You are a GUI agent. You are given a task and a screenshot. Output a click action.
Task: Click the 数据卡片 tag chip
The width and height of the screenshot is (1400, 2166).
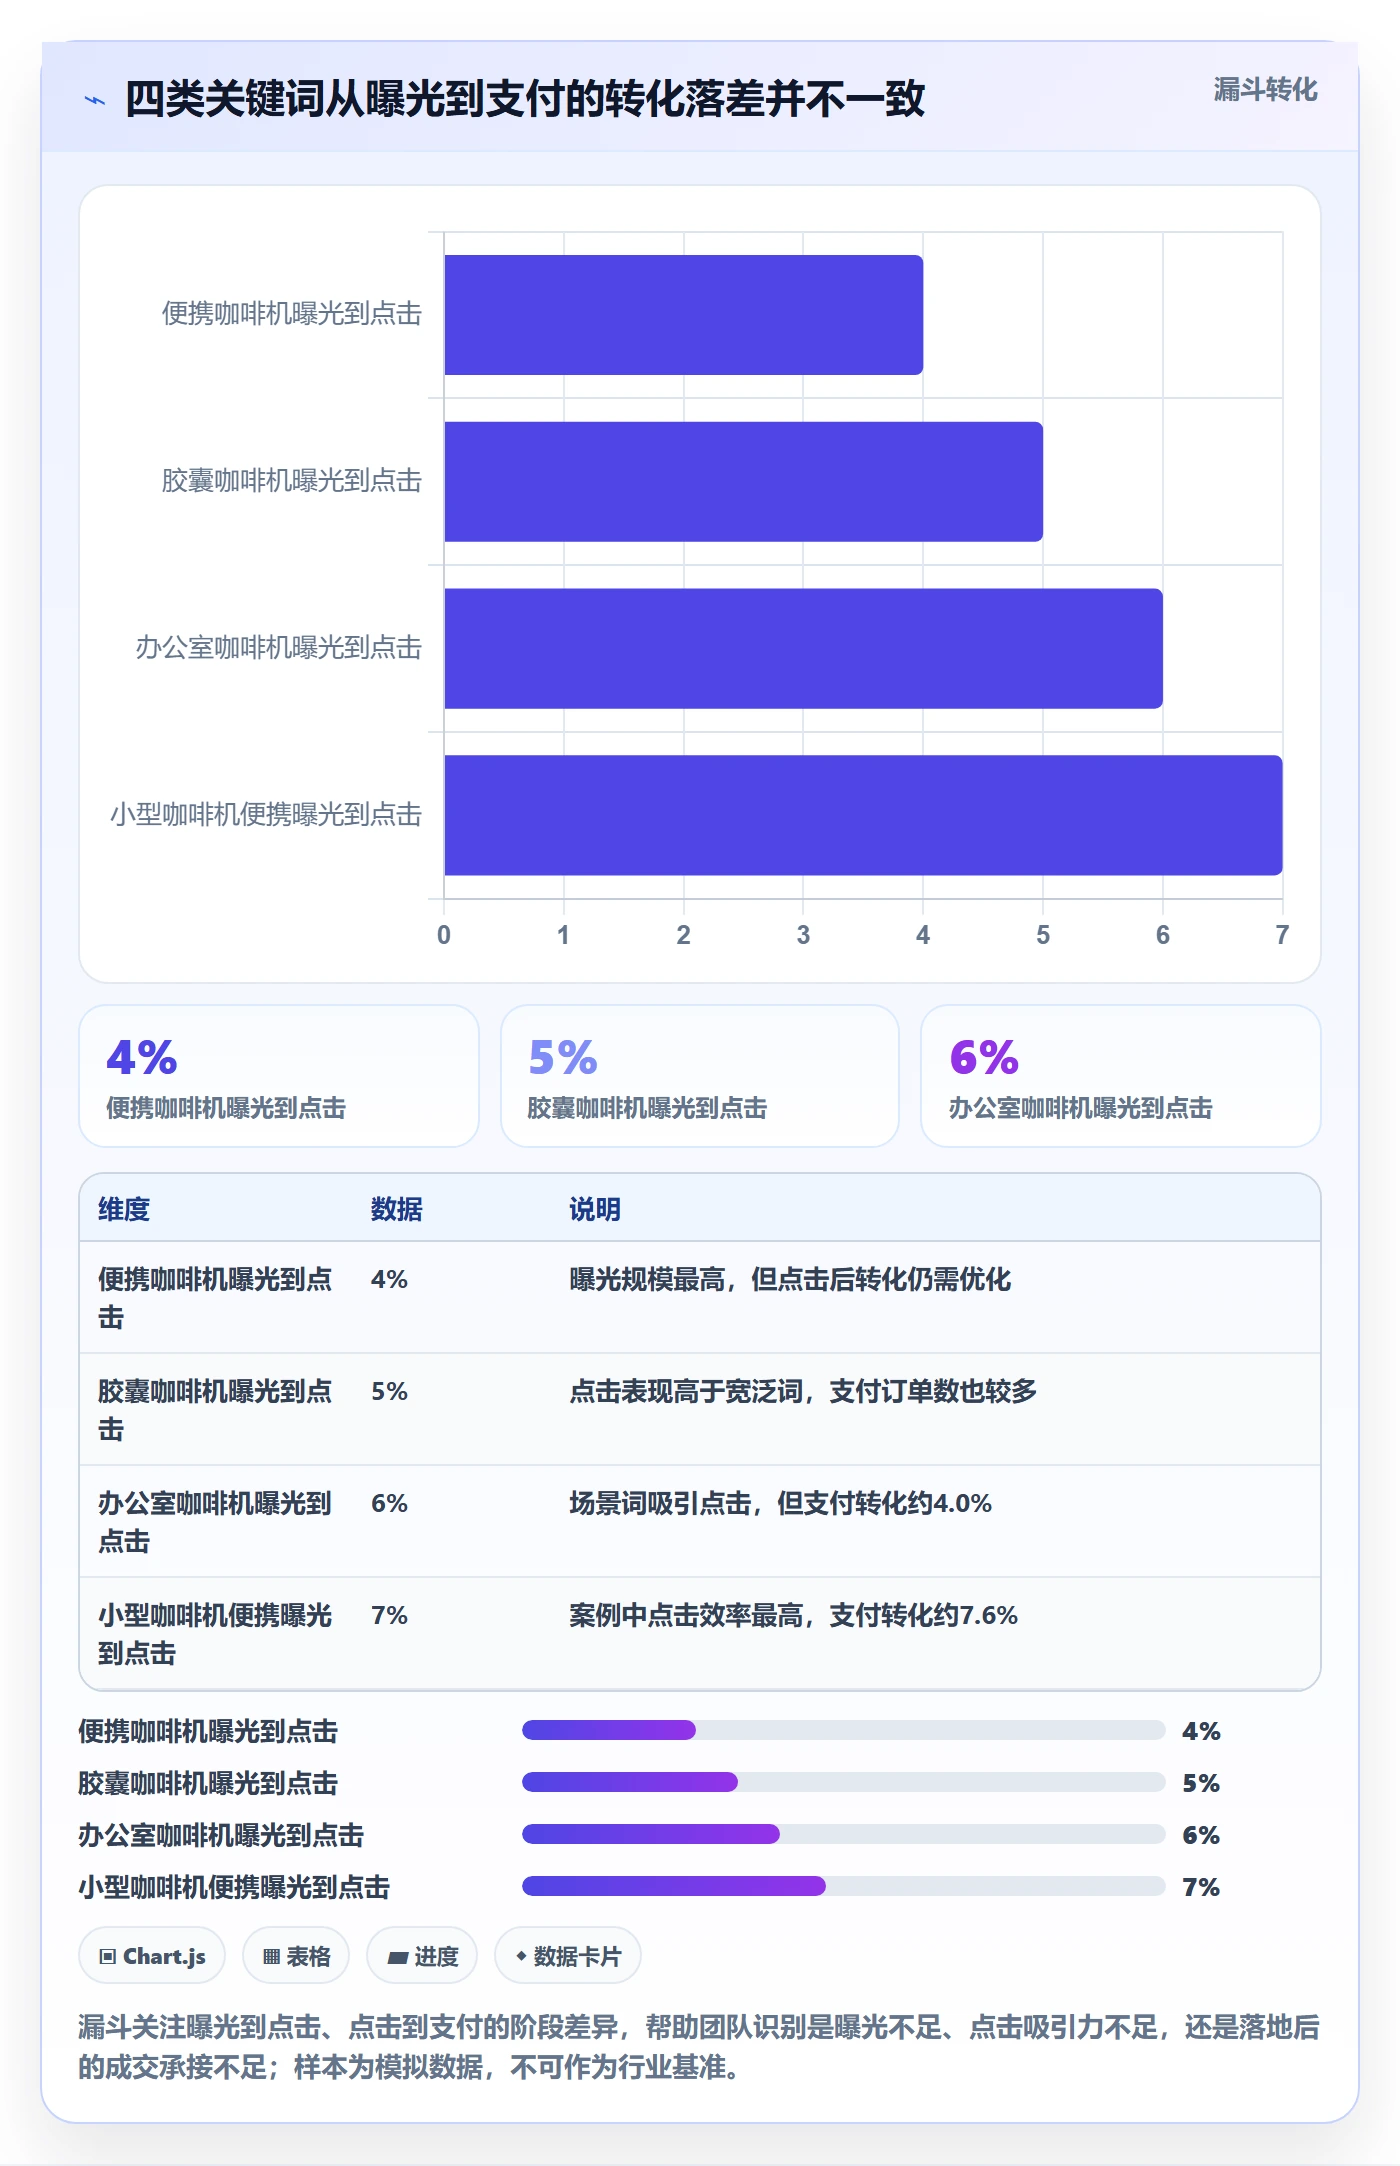point(568,1955)
